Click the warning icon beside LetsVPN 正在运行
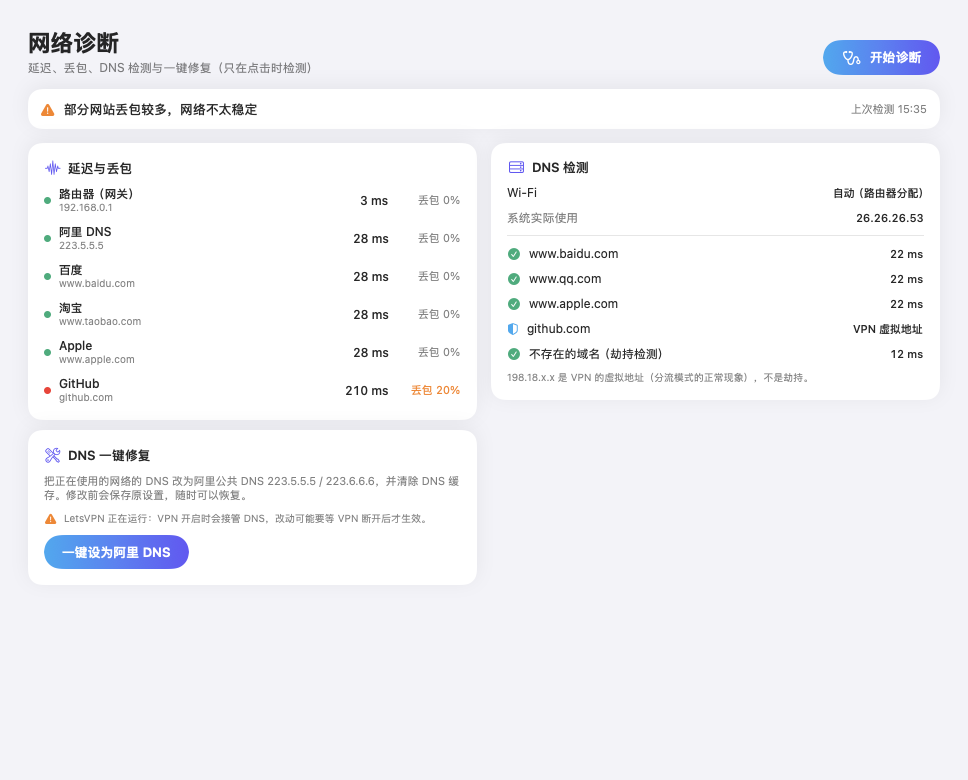 51,519
